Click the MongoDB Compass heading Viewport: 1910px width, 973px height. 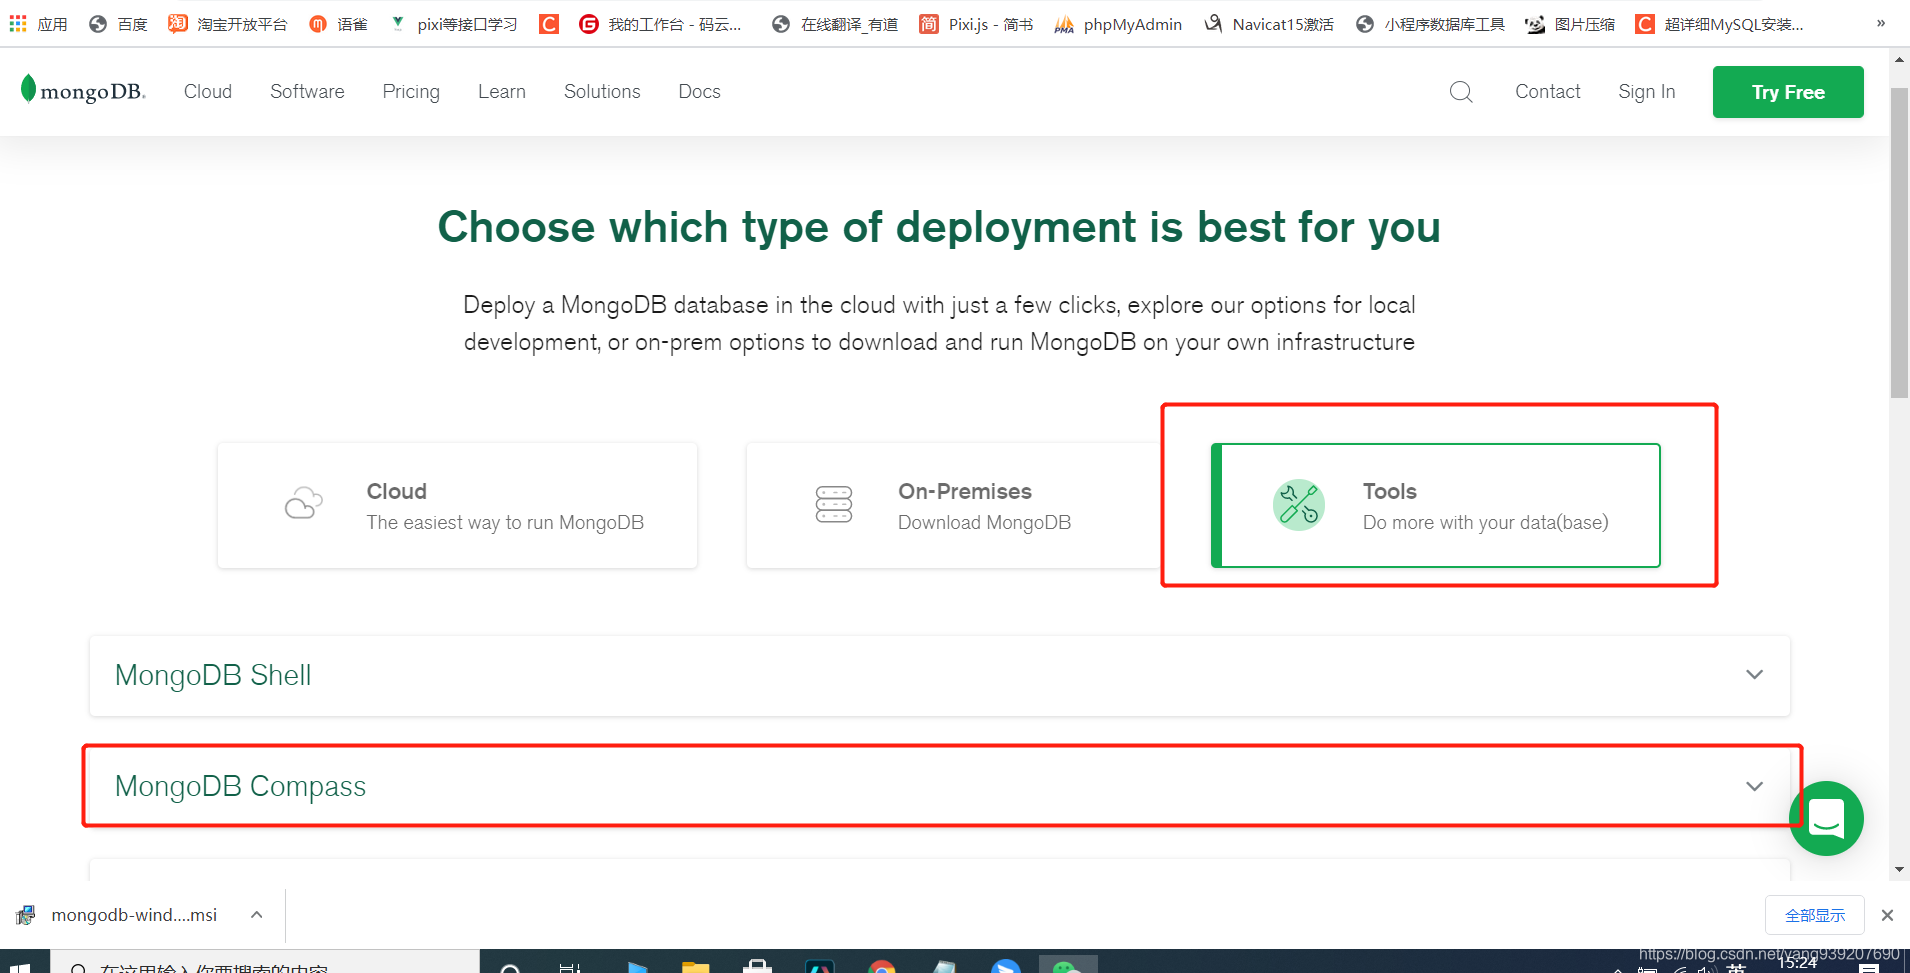click(240, 786)
